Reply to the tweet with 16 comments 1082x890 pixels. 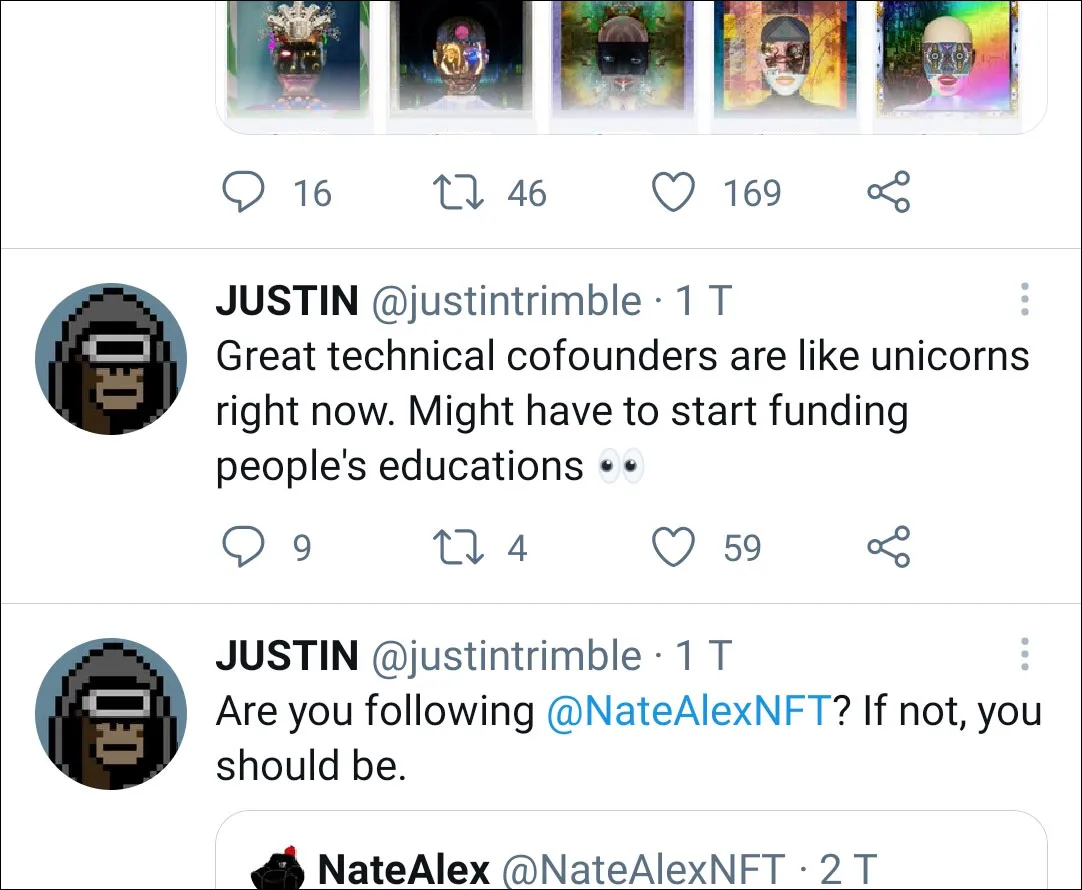coord(243,191)
